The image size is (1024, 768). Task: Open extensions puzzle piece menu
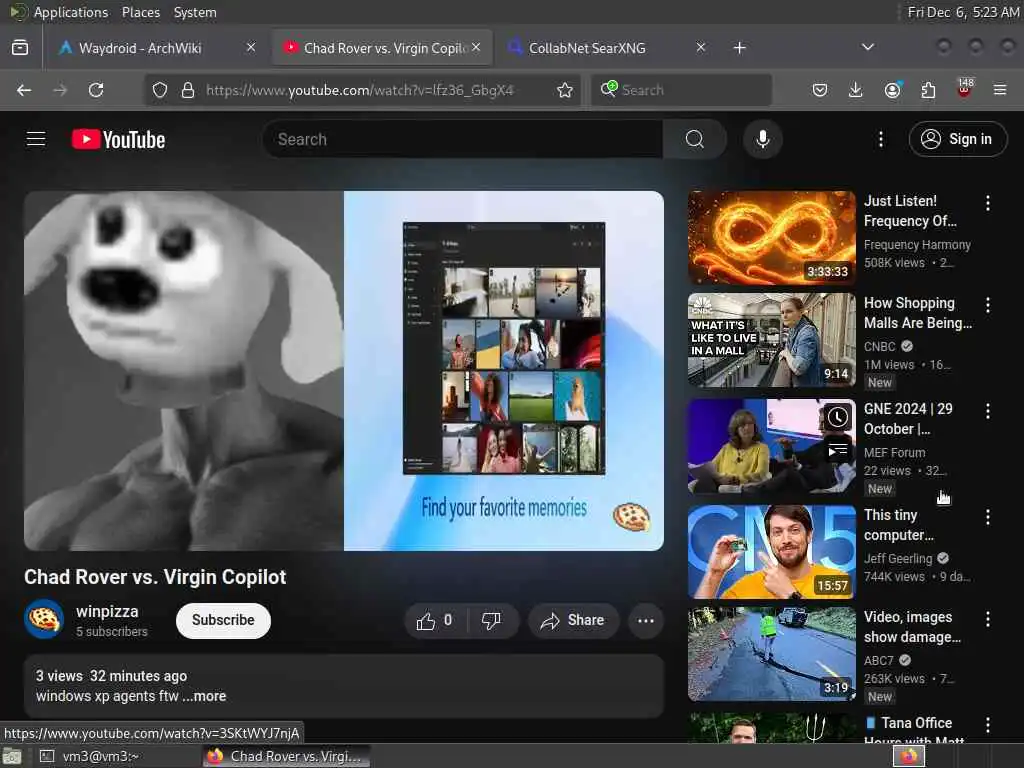[x=928, y=90]
